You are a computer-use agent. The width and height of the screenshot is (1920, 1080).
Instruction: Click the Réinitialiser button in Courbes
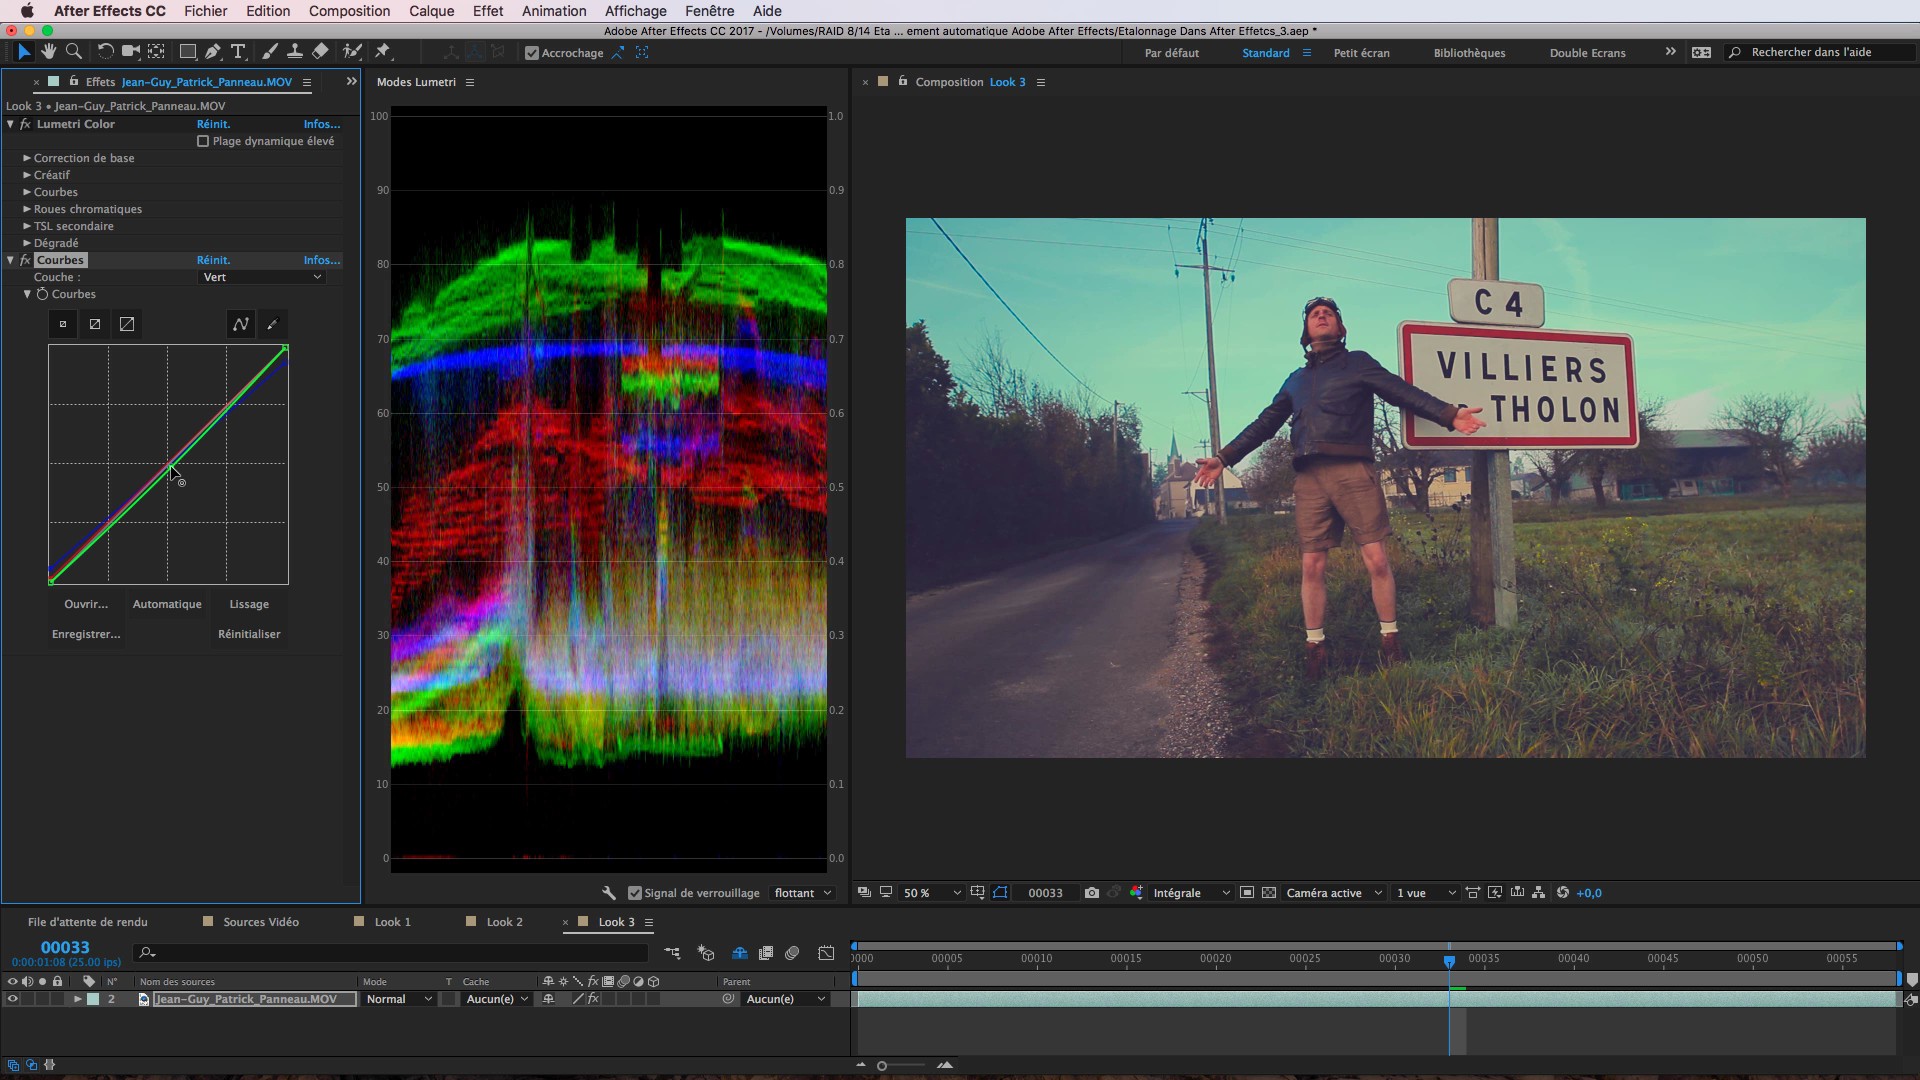click(249, 634)
